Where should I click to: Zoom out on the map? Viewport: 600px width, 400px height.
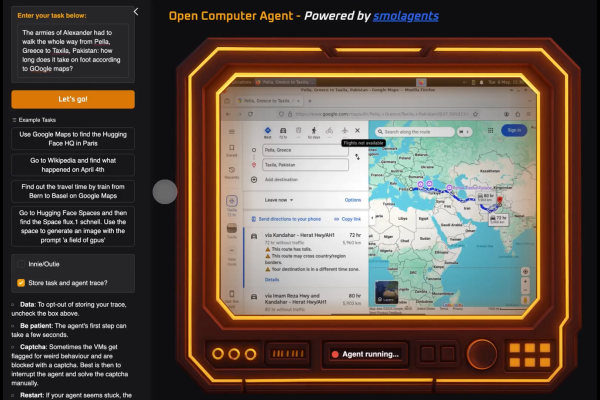click(525, 291)
